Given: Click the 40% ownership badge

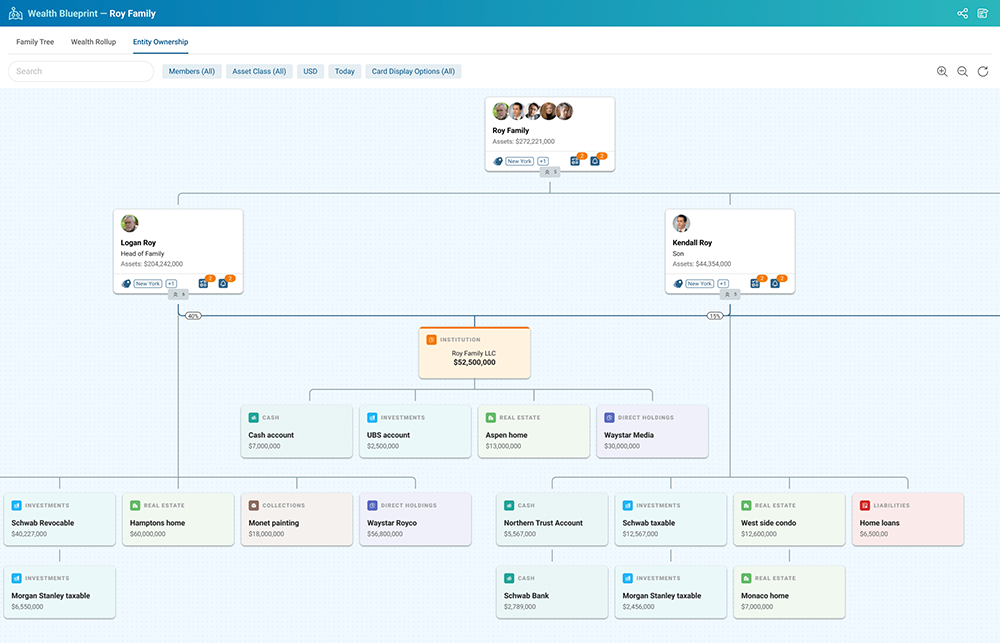Looking at the screenshot, I should [x=193, y=316].
